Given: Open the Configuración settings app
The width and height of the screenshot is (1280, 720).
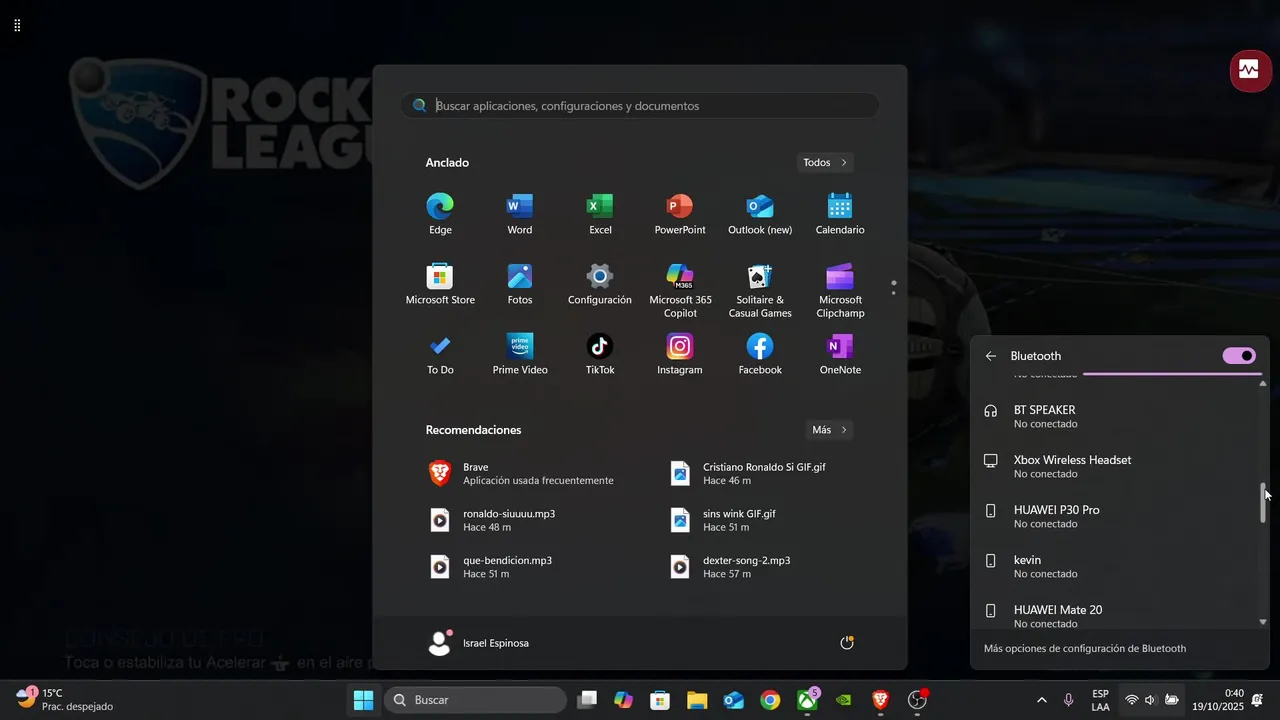Looking at the screenshot, I should (x=600, y=284).
